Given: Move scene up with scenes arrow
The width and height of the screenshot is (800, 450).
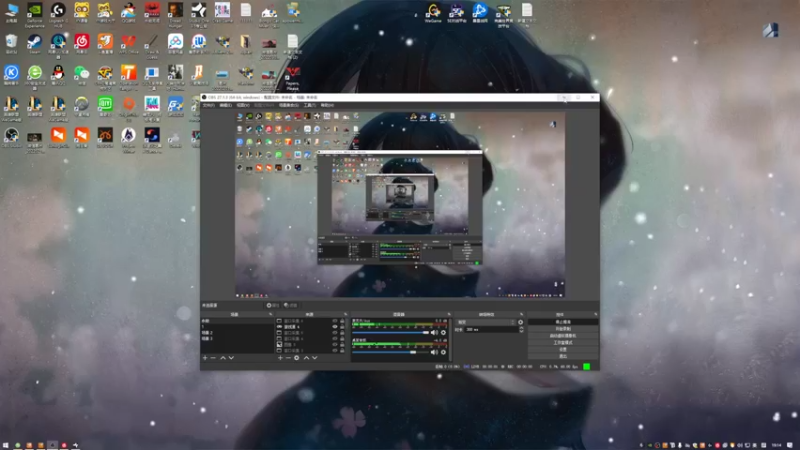Looking at the screenshot, I should (x=223, y=358).
